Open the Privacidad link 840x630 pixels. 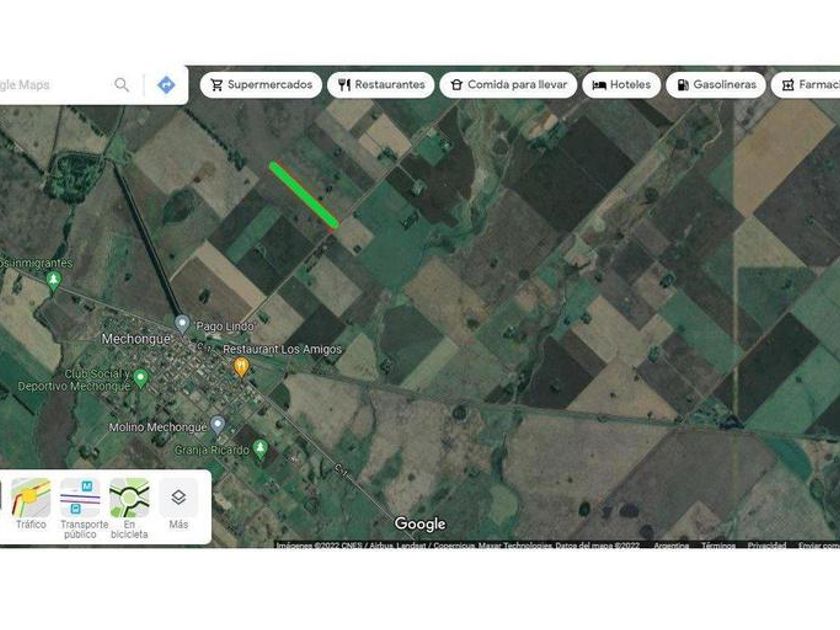click(767, 545)
